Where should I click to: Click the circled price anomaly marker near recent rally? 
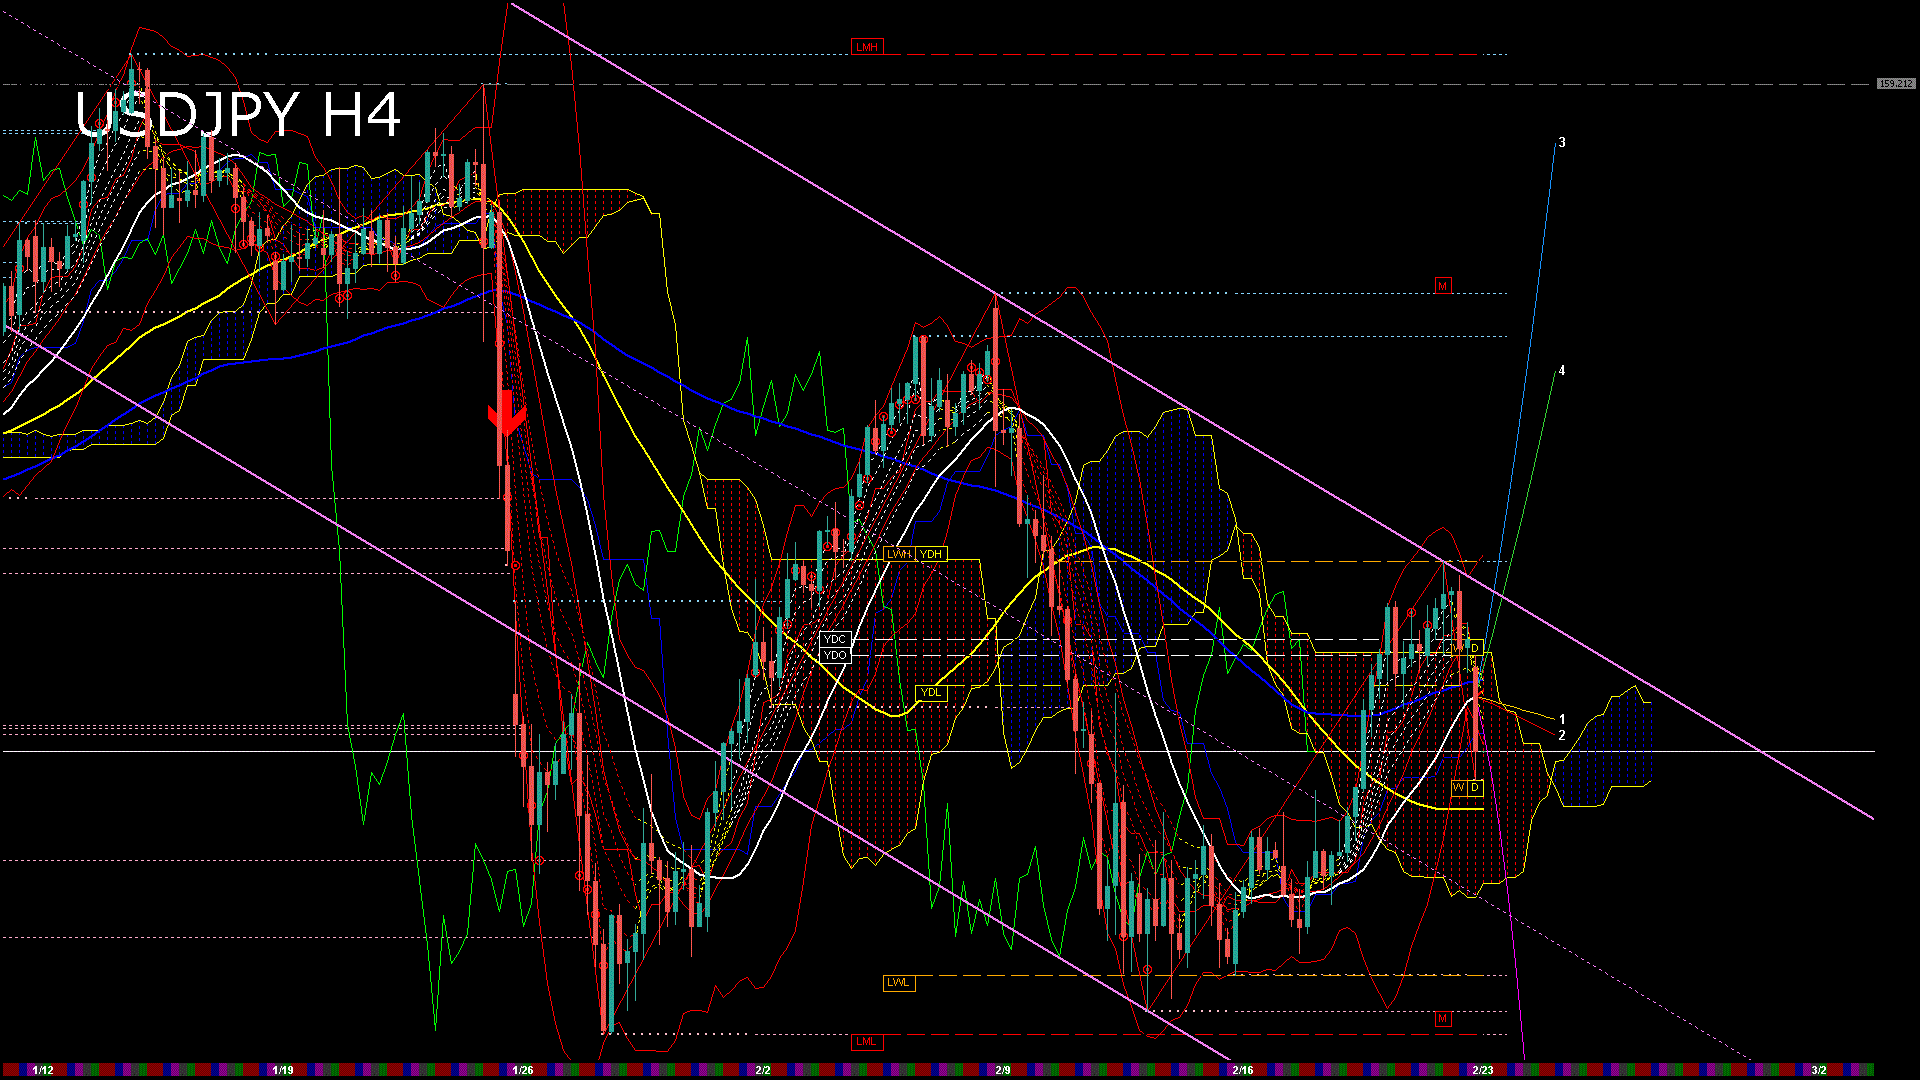(x=1410, y=613)
